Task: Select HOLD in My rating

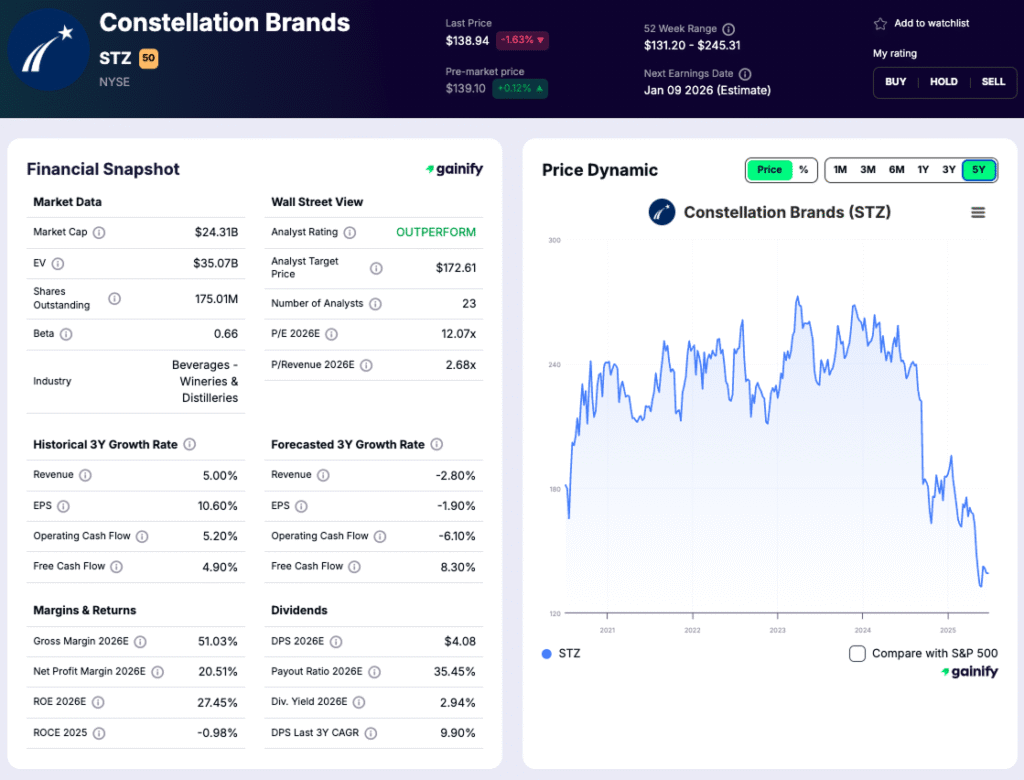Action: tap(943, 82)
